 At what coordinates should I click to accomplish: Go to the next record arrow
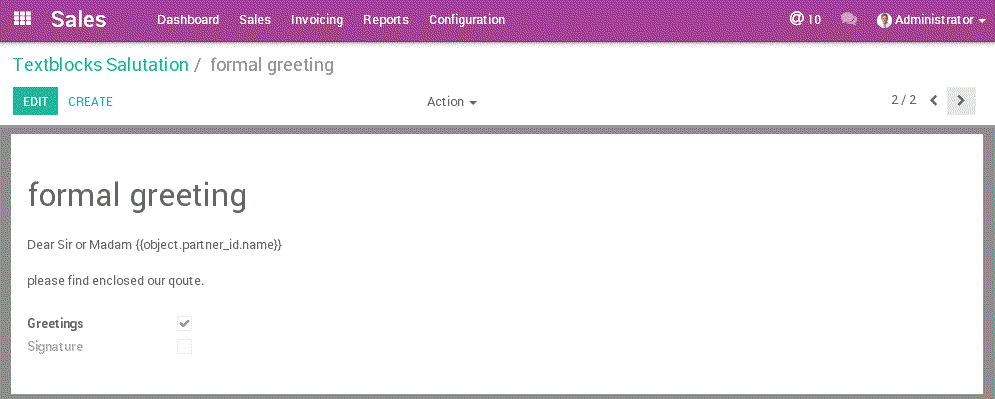pyautogui.click(x=961, y=101)
